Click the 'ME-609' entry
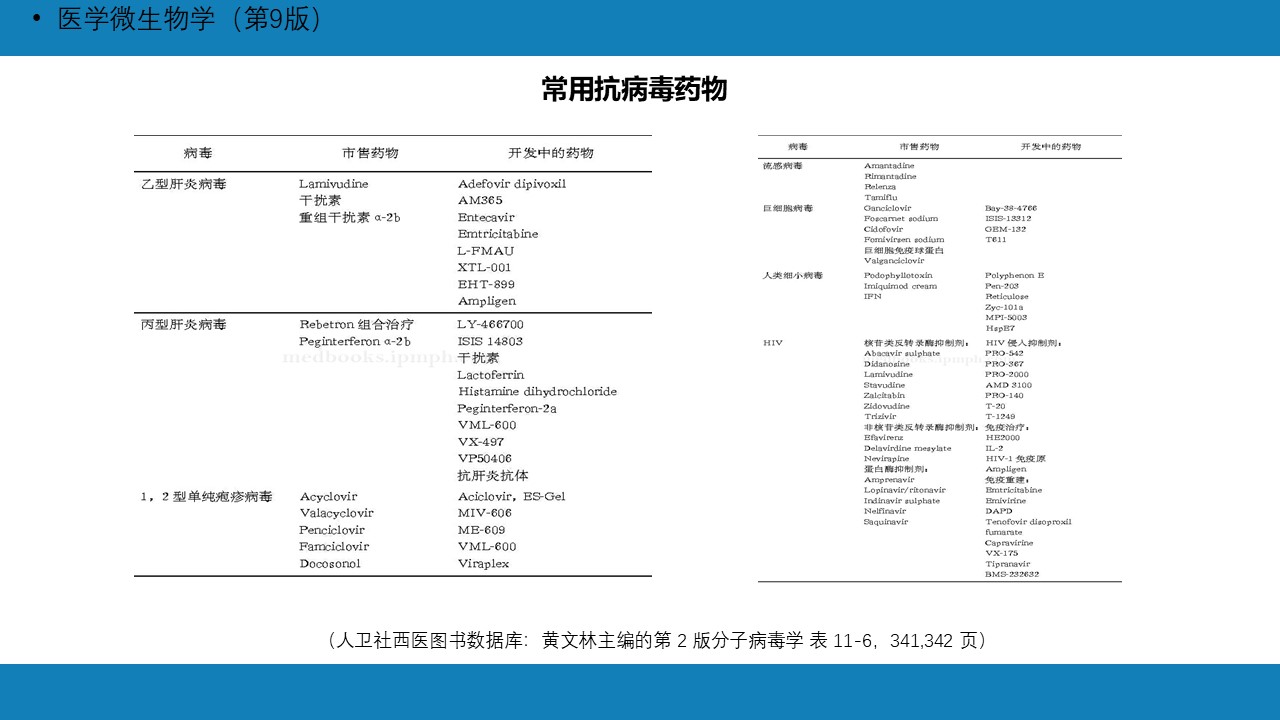Image resolution: width=1280 pixels, height=720 pixels. point(481,530)
